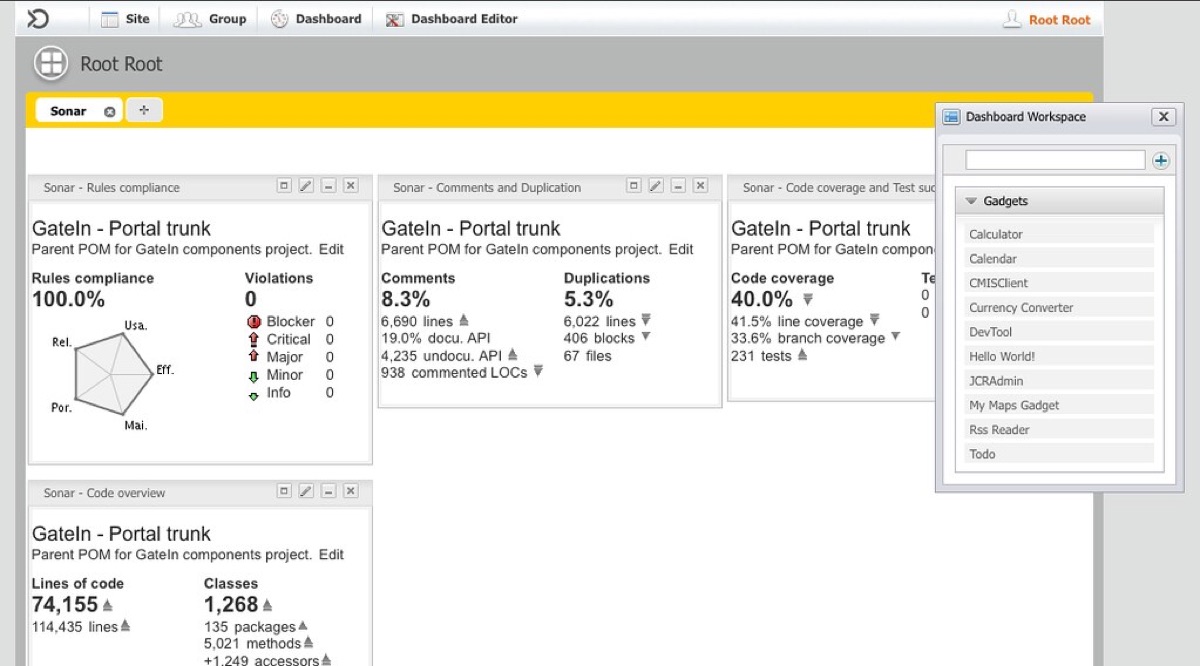Click the '6,690 lines' comments entry

click(417, 321)
